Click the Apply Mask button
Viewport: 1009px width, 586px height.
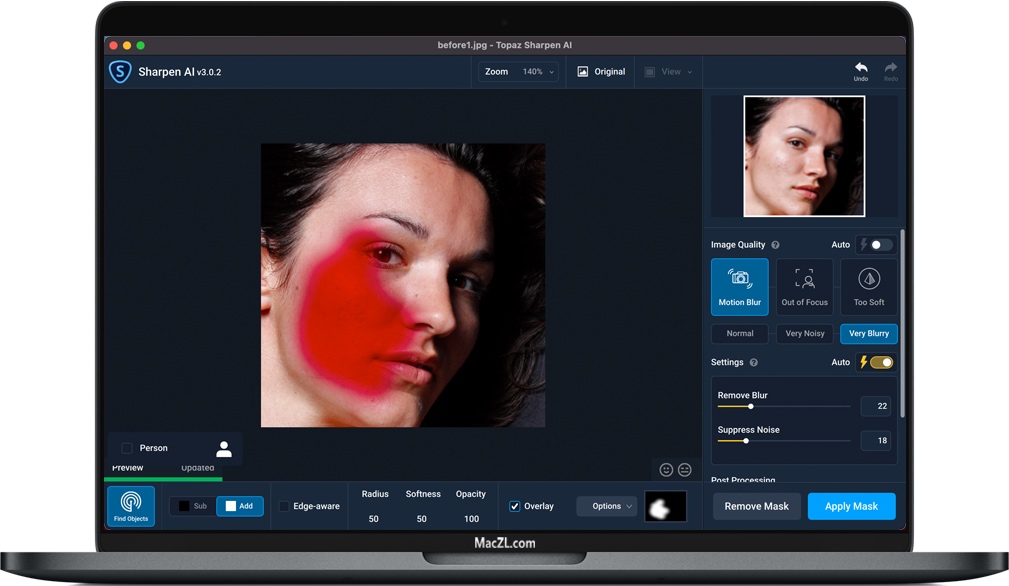[851, 506]
